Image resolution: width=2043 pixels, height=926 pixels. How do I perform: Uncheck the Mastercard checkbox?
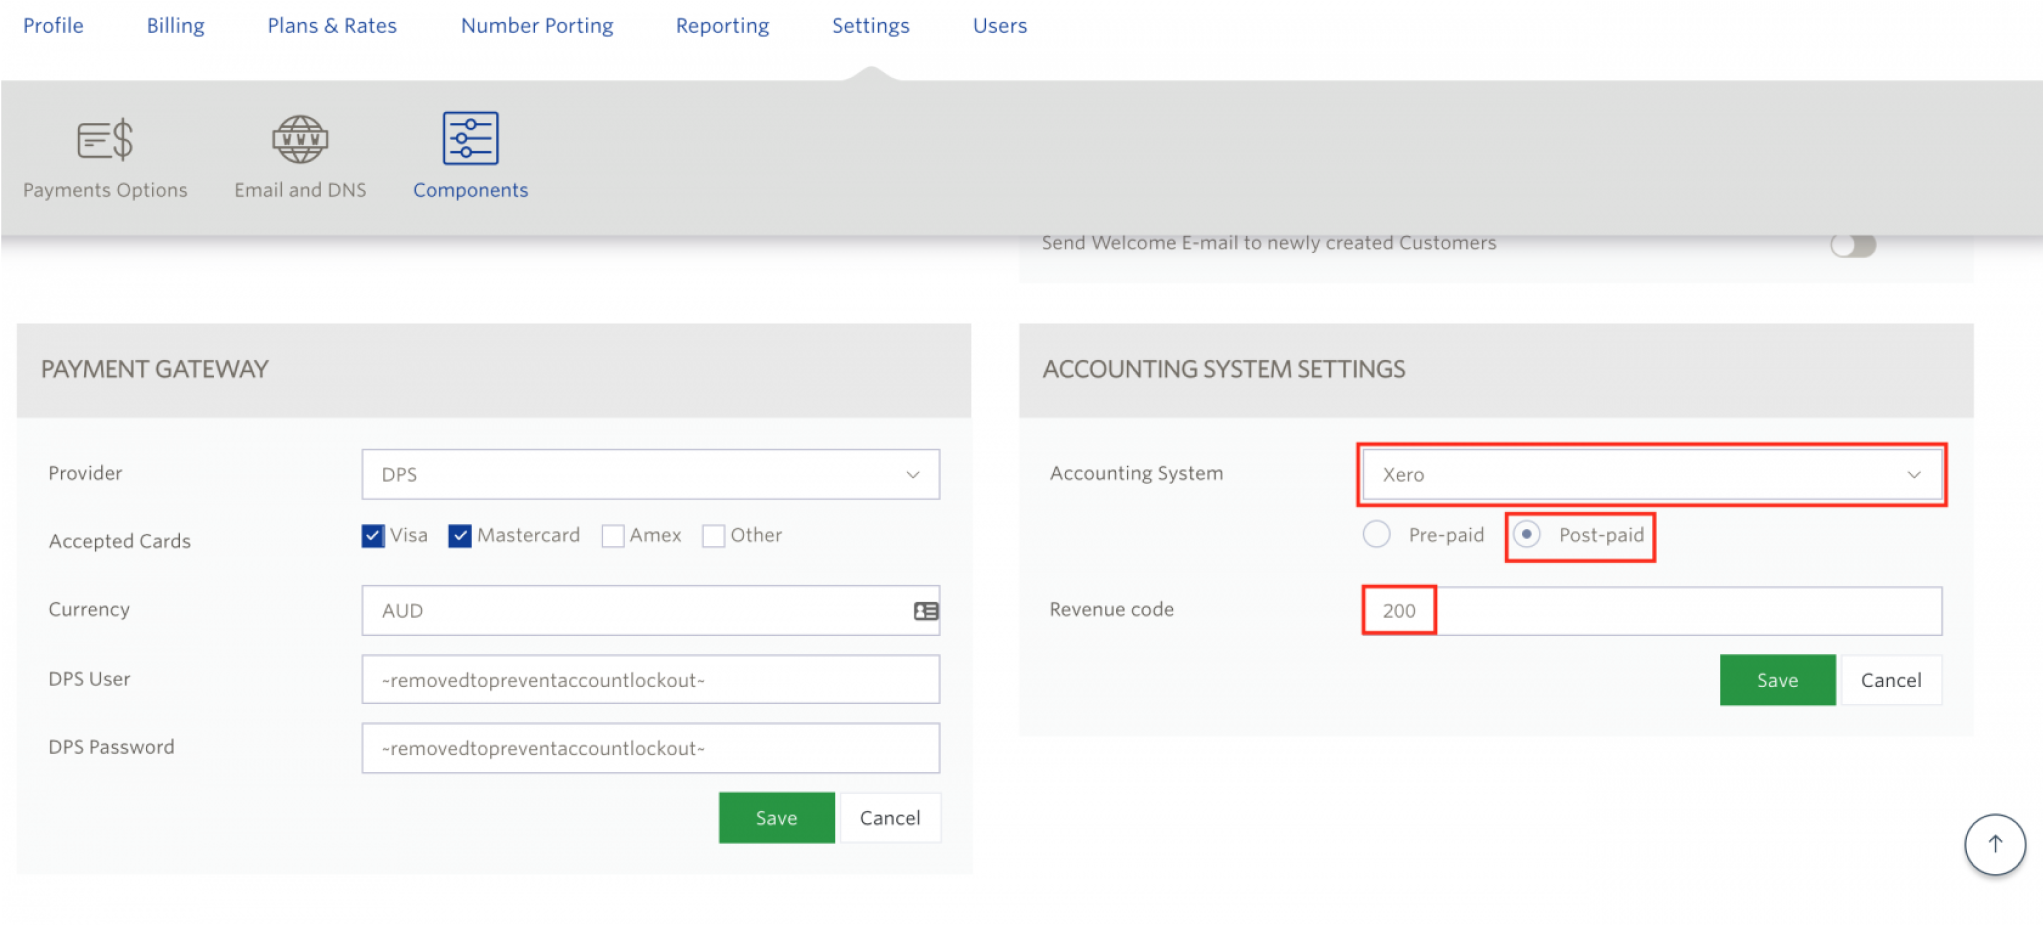pos(460,536)
